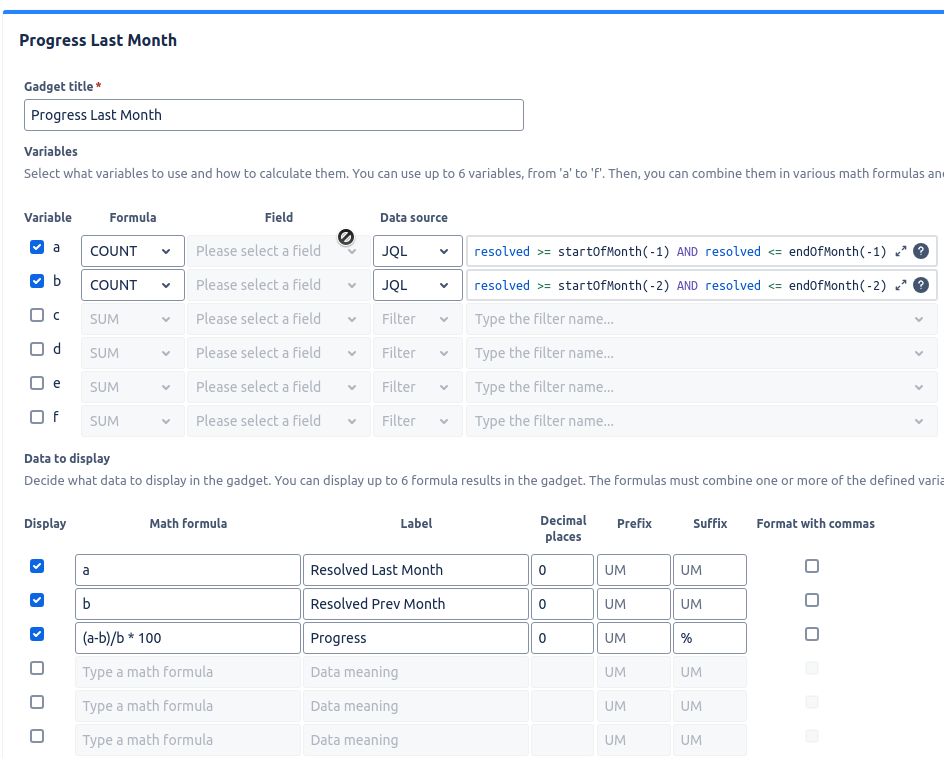Uncheck variable a checkbox
This screenshot has width=944, height=758.
[37, 247]
